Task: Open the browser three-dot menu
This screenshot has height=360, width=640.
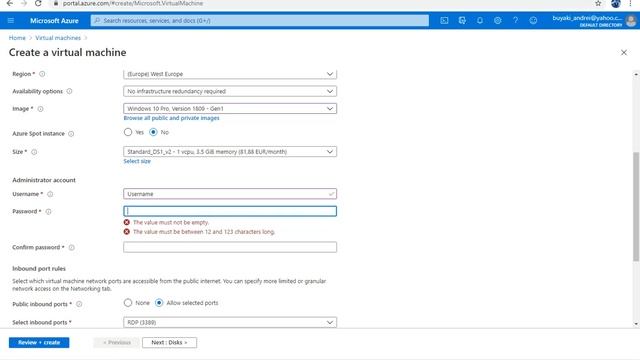Action: [x=630, y=3]
